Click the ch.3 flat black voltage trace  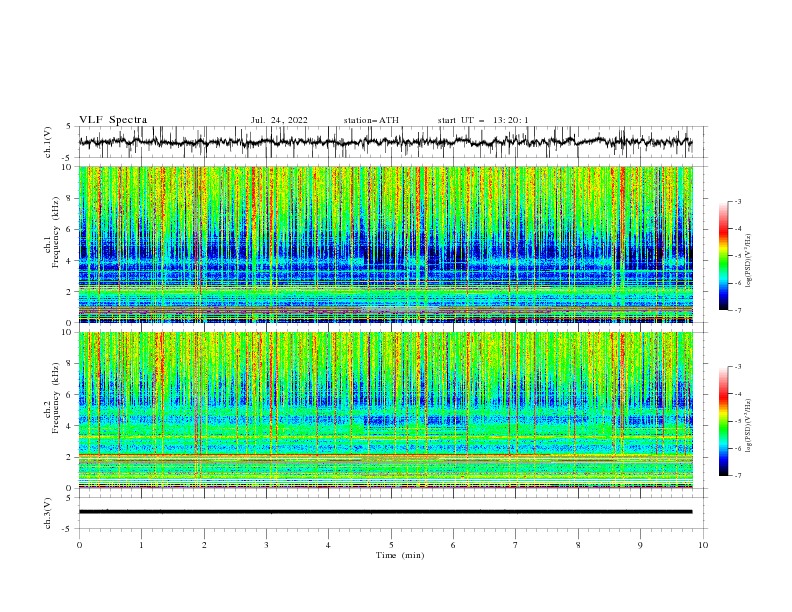tap(386, 512)
